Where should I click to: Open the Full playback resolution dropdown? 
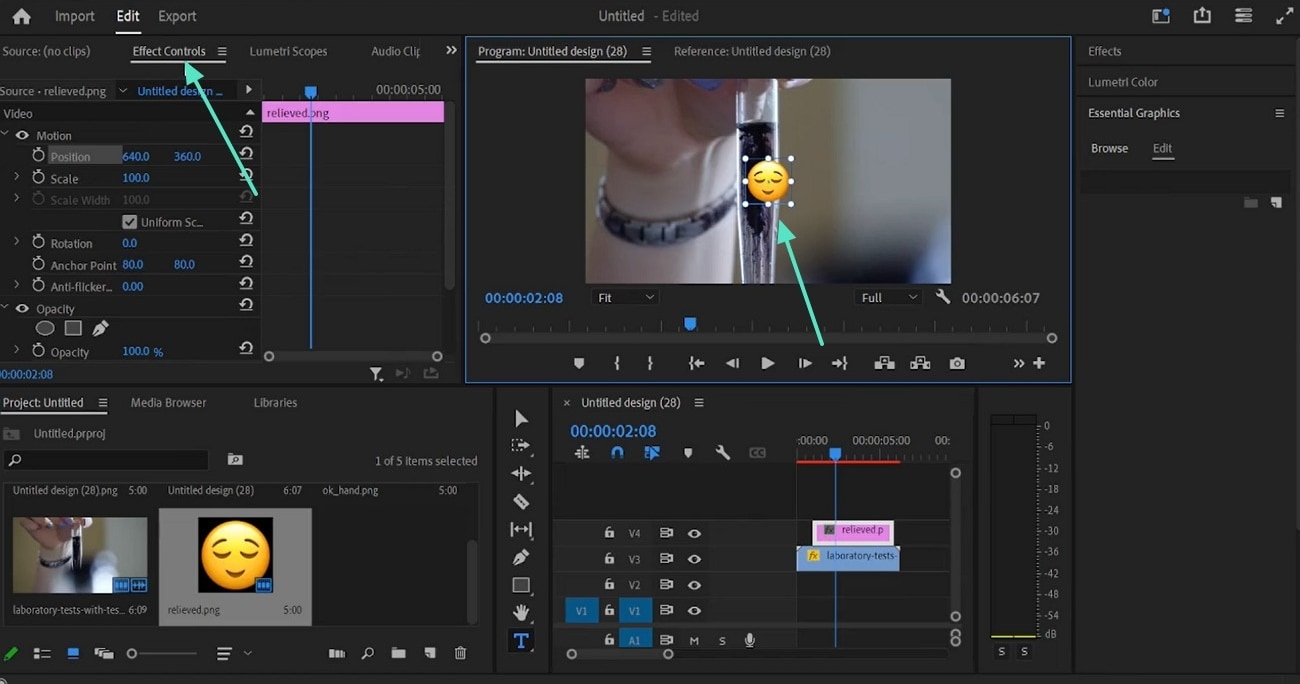(887, 297)
